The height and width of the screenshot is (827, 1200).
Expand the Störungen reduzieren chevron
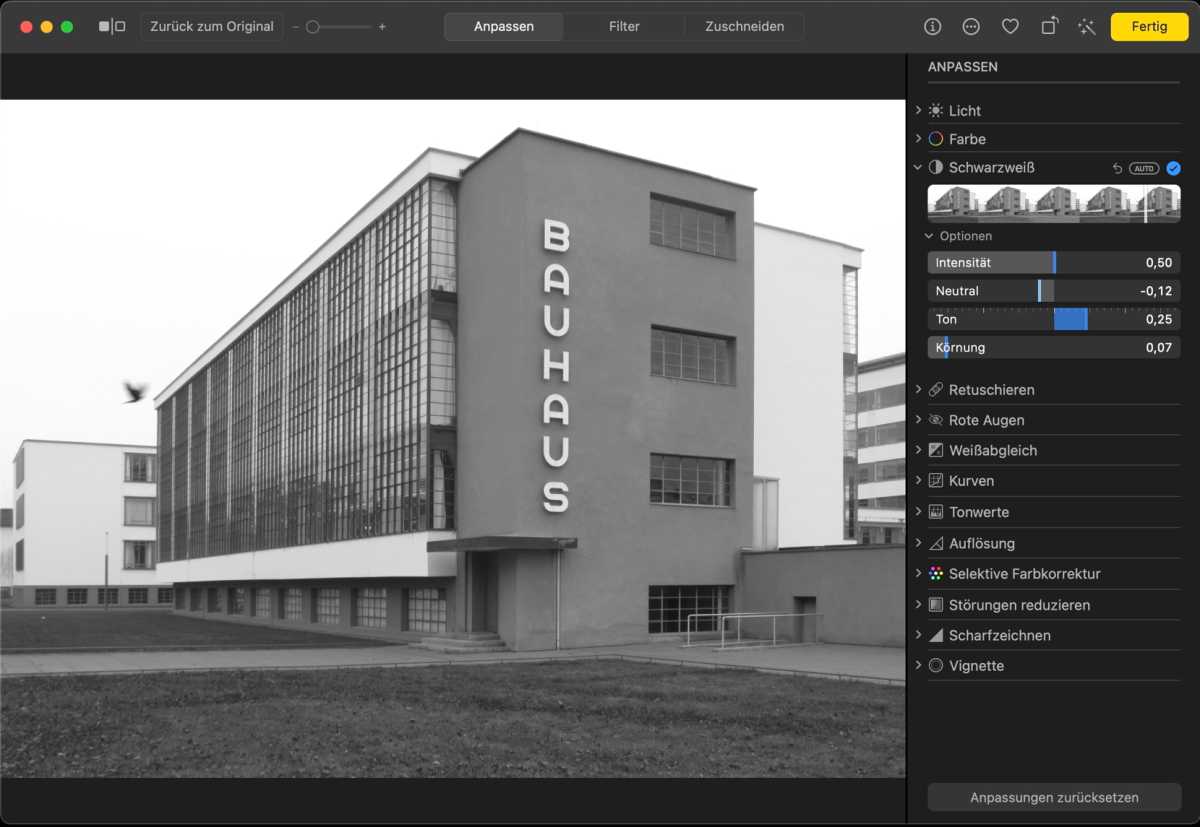[x=918, y=604]
